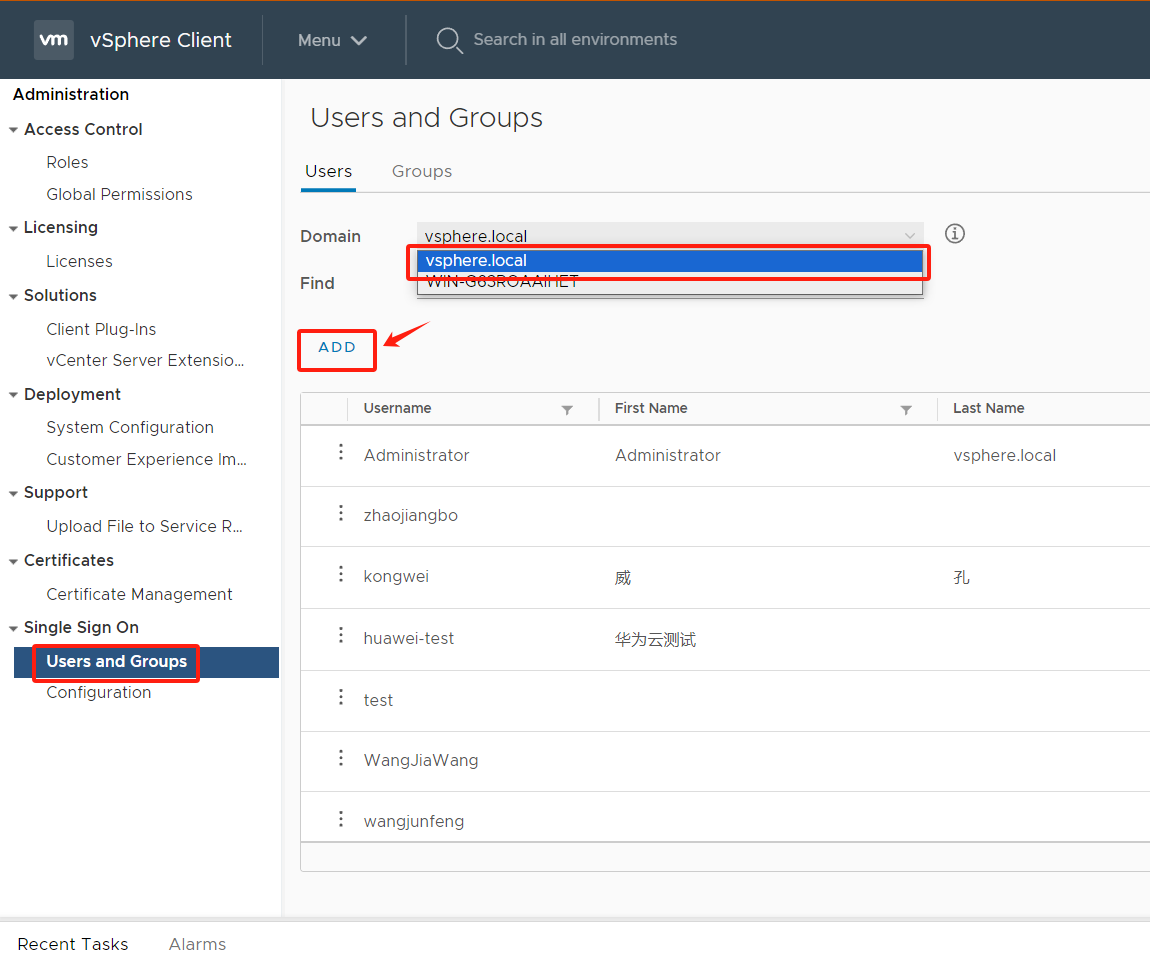Collapse the Access Control section
This screenshot has height=956, width=1150.
[x=13, y=130]
